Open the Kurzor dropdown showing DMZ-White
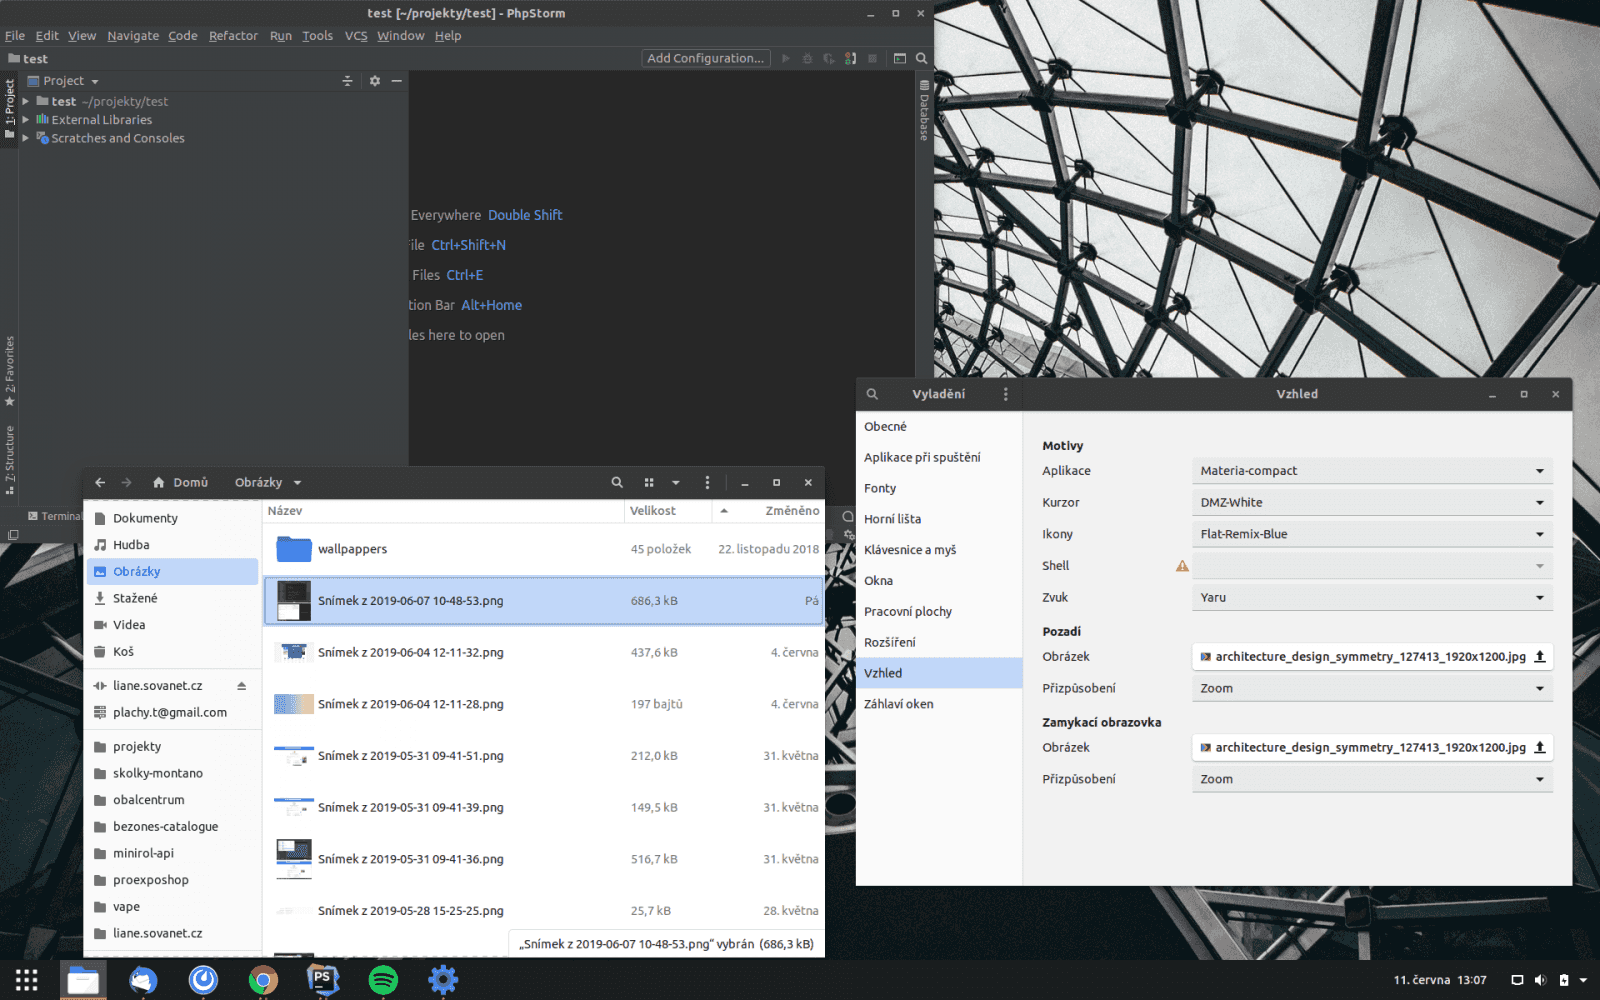Screen dimensions: 1600x1000 pyautogui.click(x=1371, y=502)
